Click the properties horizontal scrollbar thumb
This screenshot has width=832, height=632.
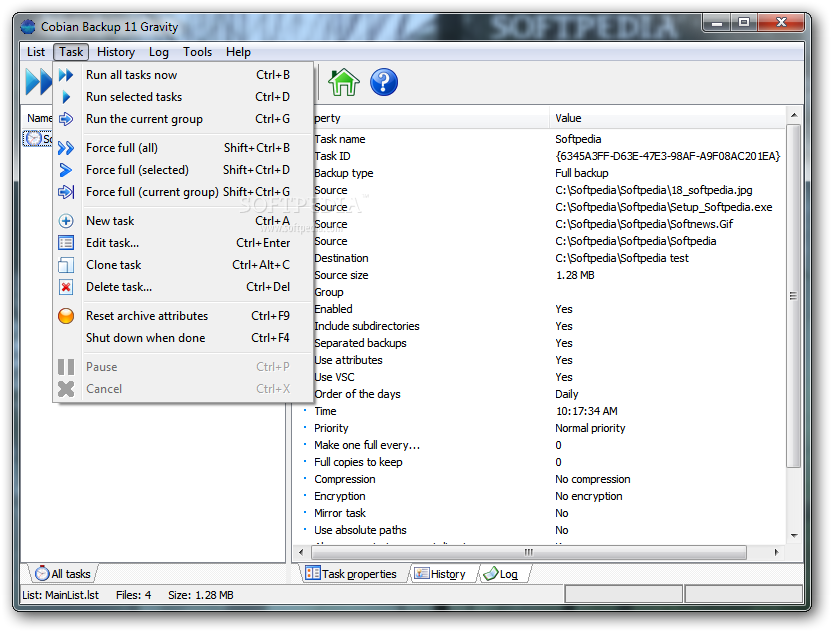click(528, 552)
